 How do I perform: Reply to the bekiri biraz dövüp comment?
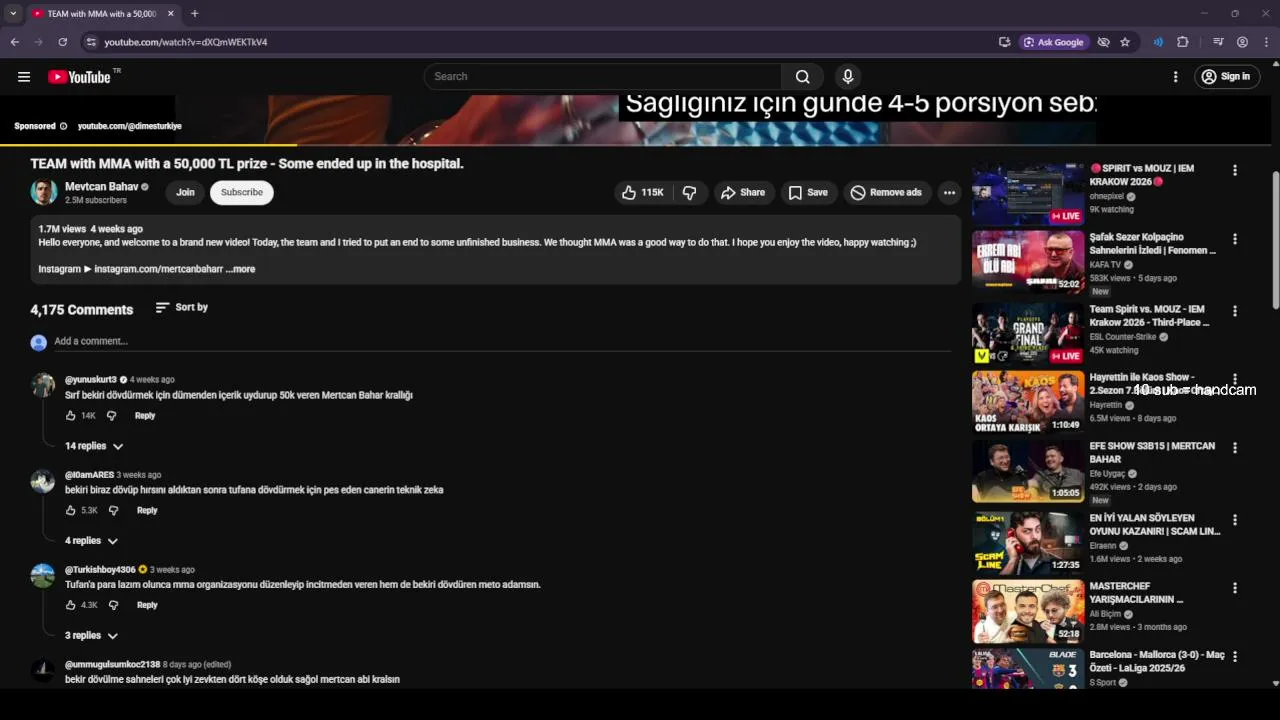pyautogui.click(x=147, y=511)
